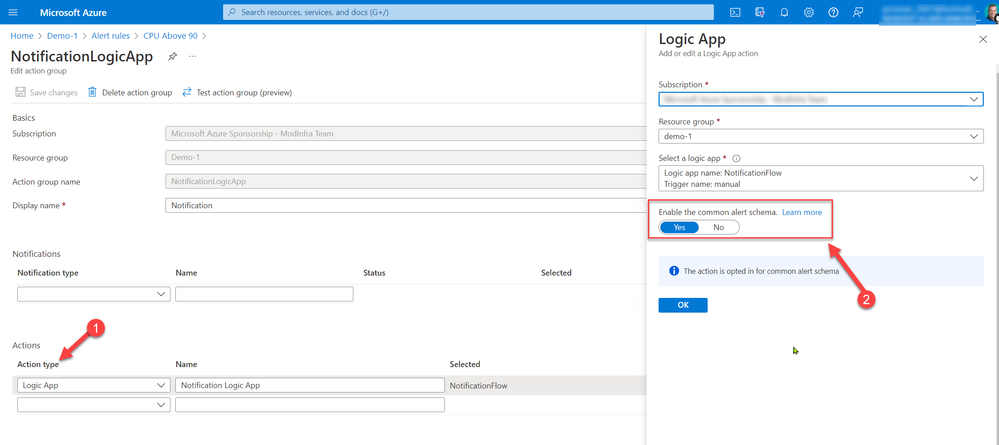Click the empty notification Name field
Image resolution: width=999 pixels, height=445 pixels.
[264, 294]
